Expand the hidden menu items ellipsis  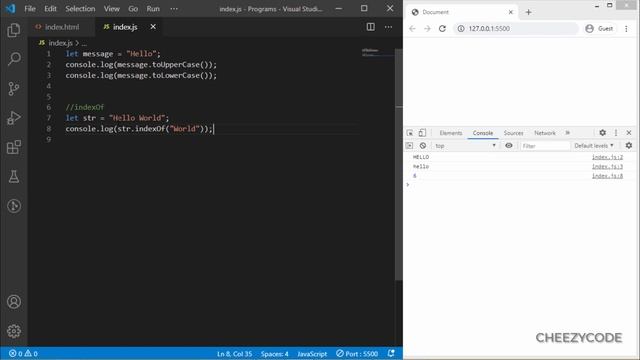pos(174,9)
